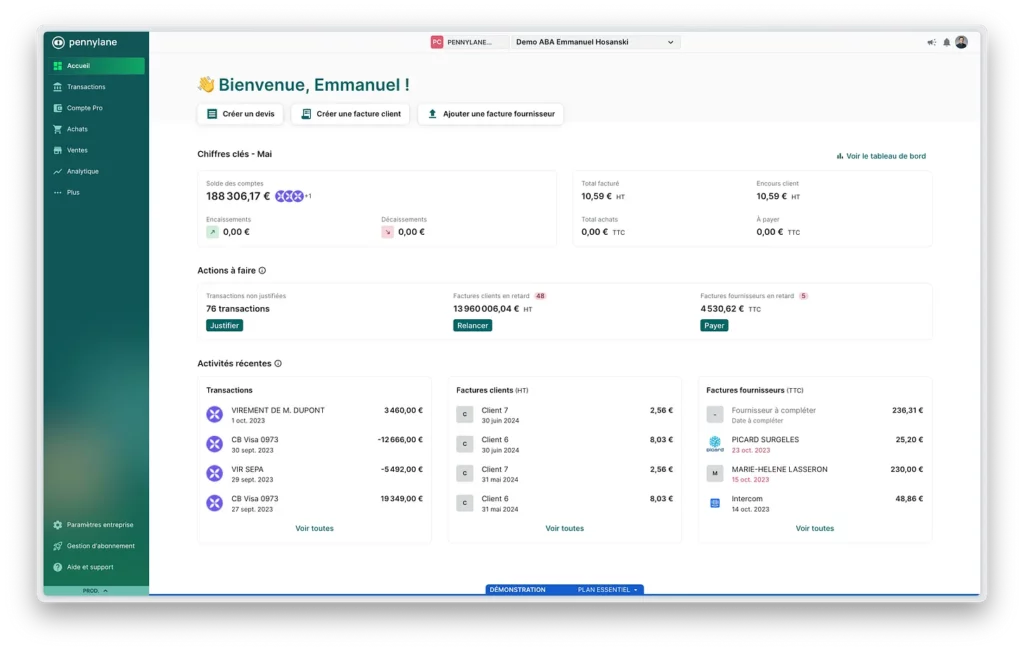The height and width of the screenshot is (651, 1024).
Task: Open Voir le tableau de bord link
Action: [881, 157]
